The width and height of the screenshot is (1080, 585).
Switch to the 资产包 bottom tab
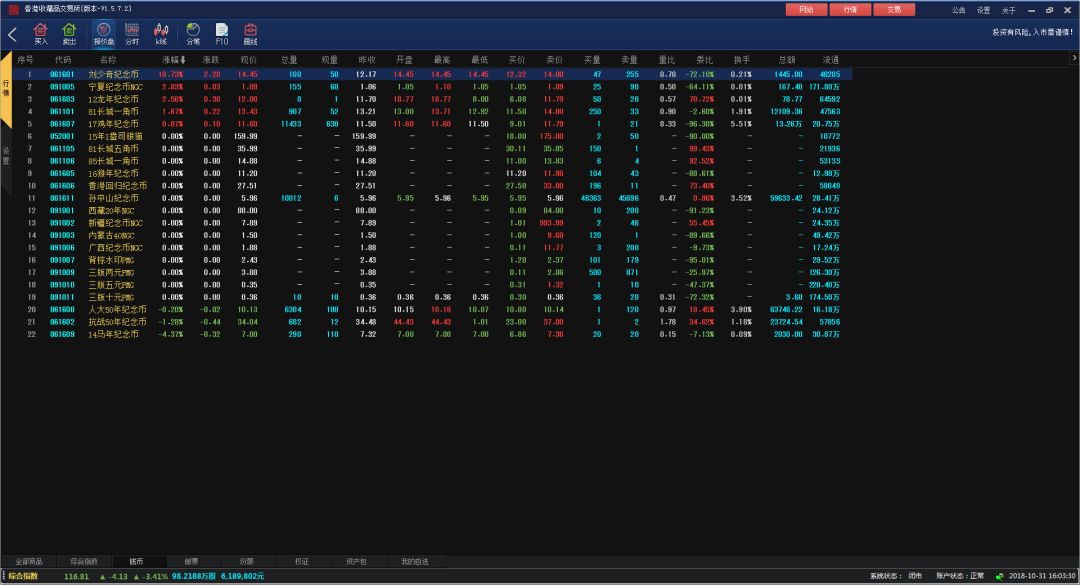point(356,562)
